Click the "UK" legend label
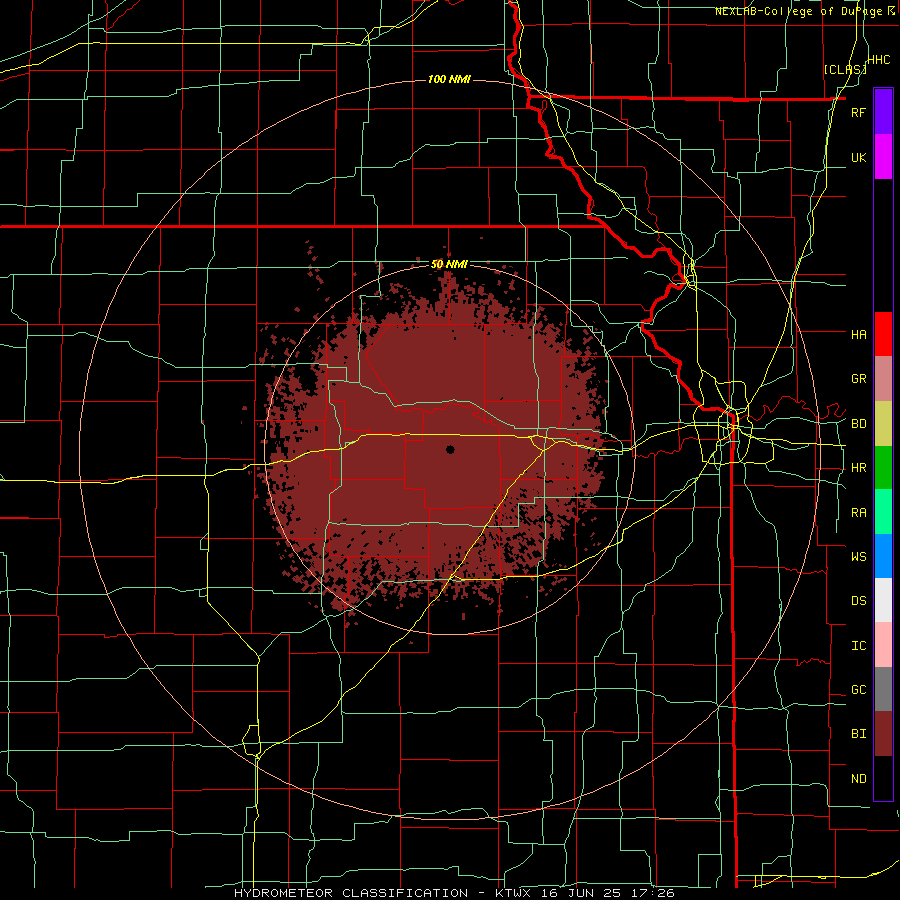This screenshot has width=900, height=900. pos(858,157)
